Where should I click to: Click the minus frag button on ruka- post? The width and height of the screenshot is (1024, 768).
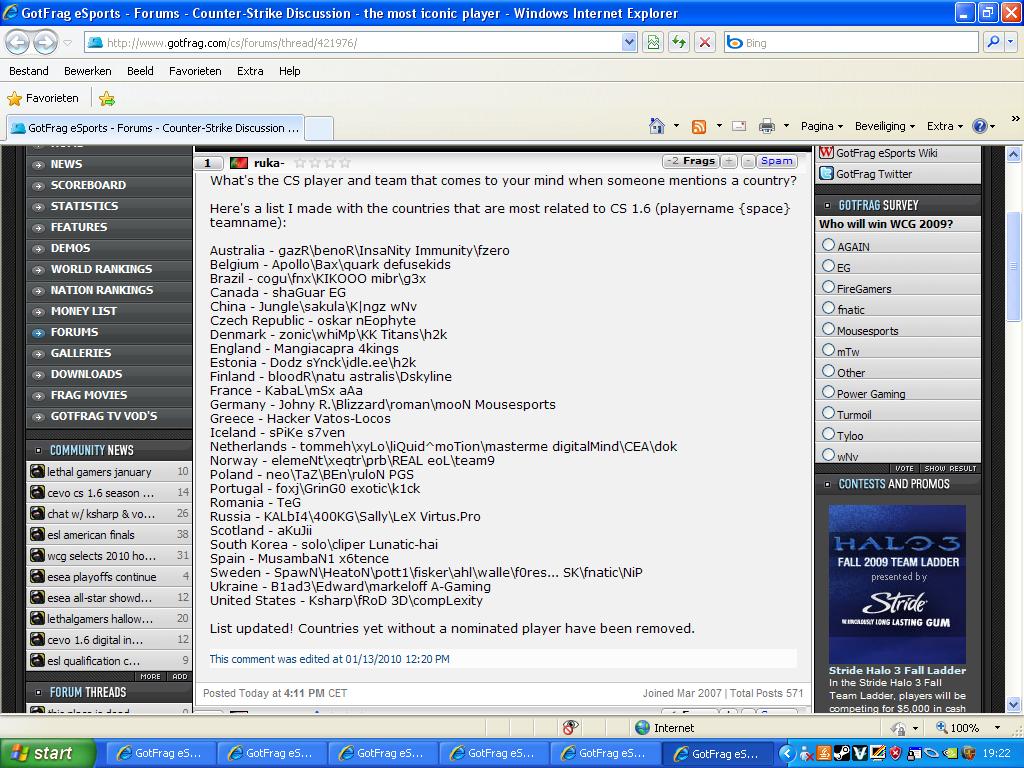coord(748,161)
